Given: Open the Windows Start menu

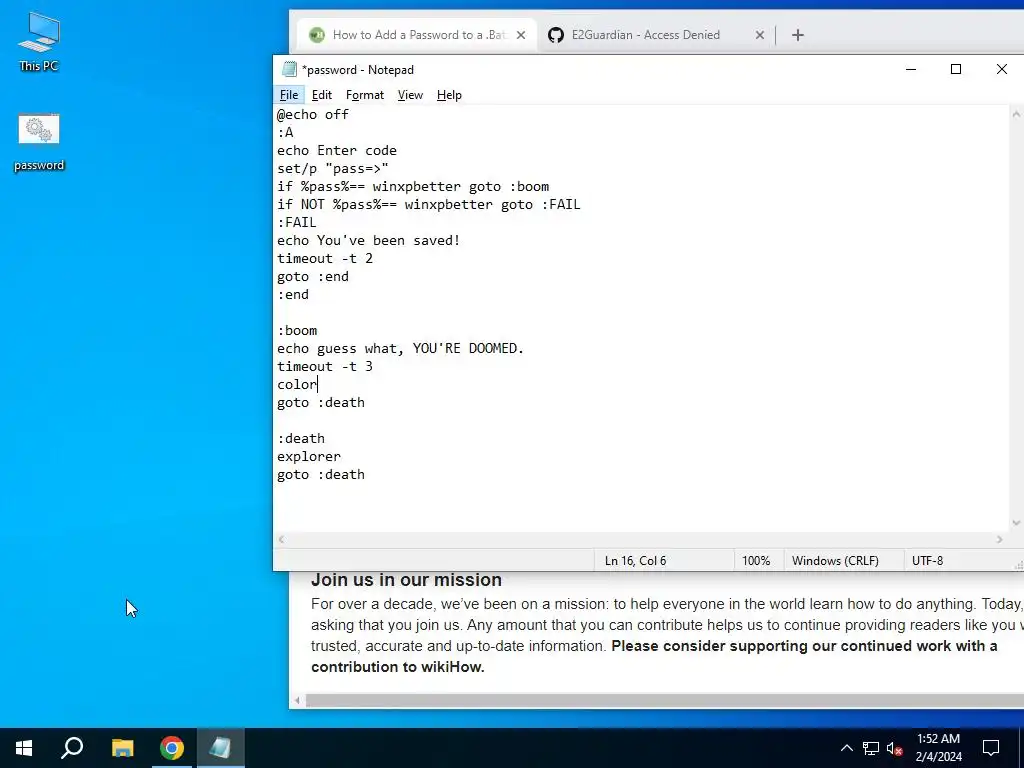Looking at the screenshot, I should (x=24, y=748).
